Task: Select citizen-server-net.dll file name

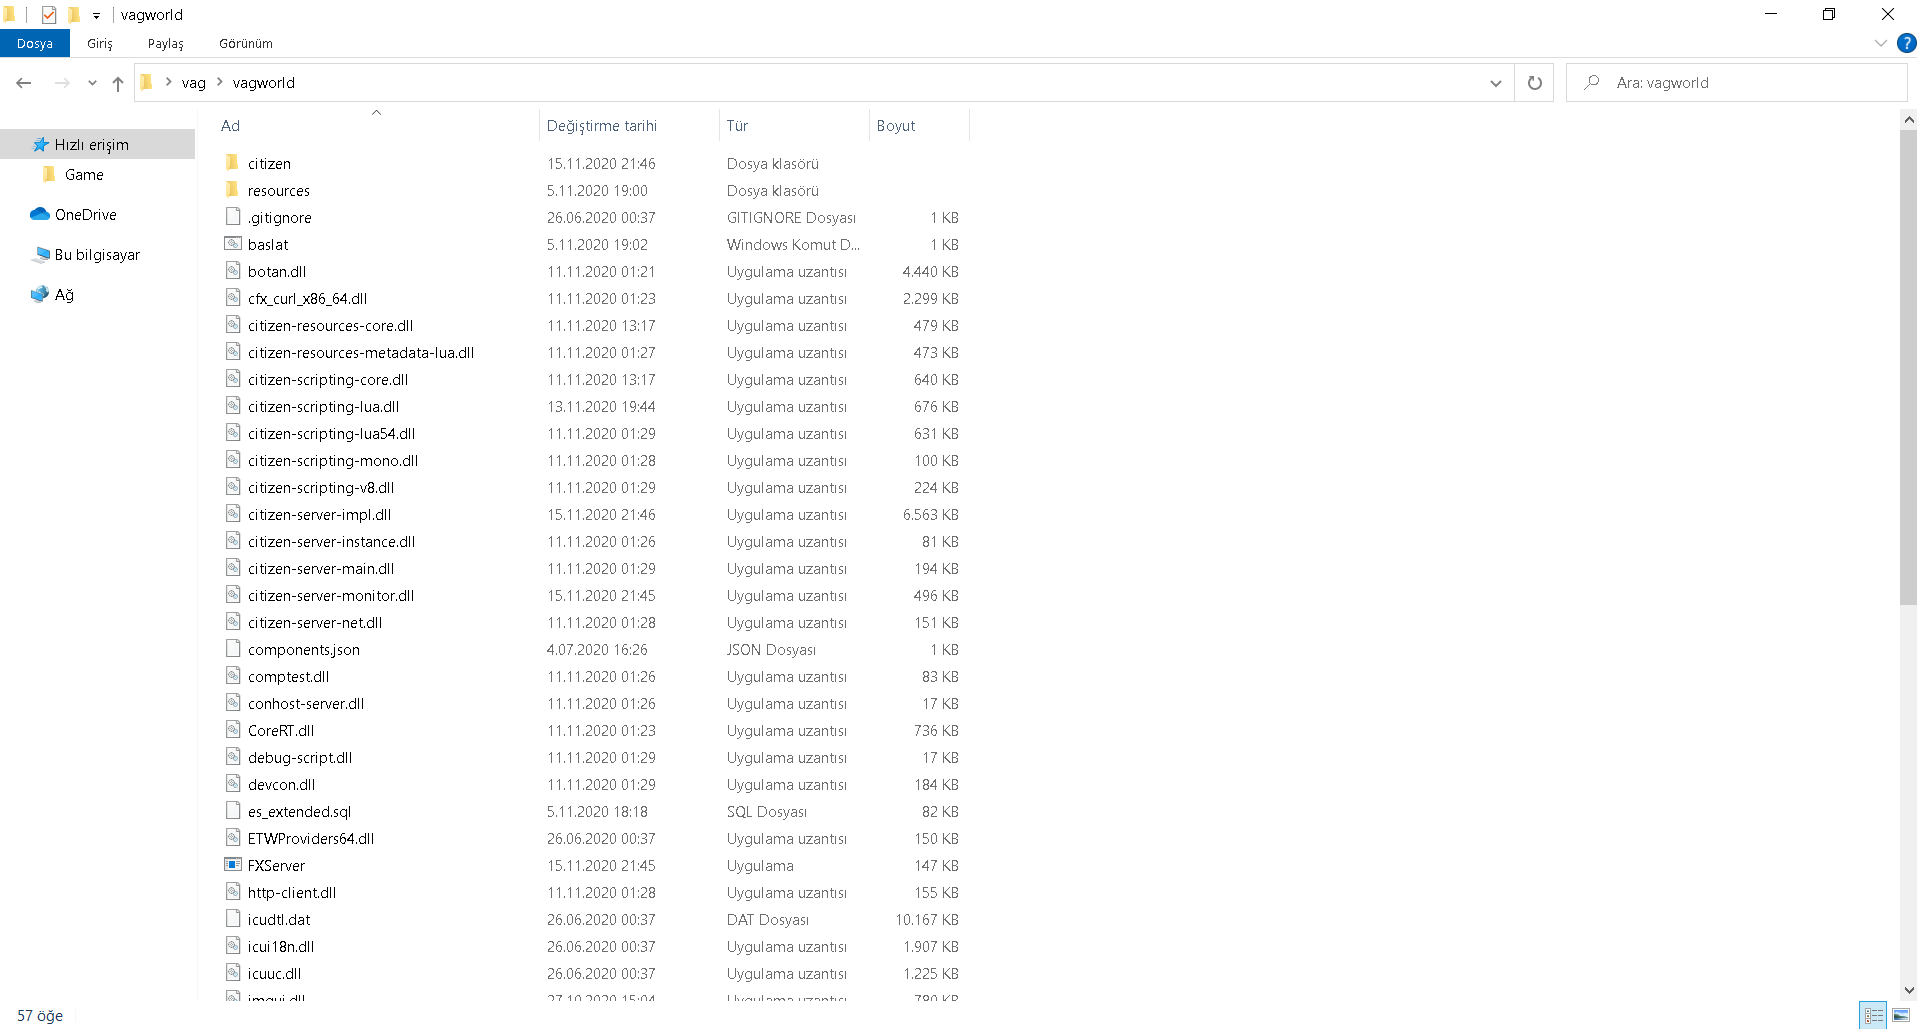Action: (x=315, y=623)
